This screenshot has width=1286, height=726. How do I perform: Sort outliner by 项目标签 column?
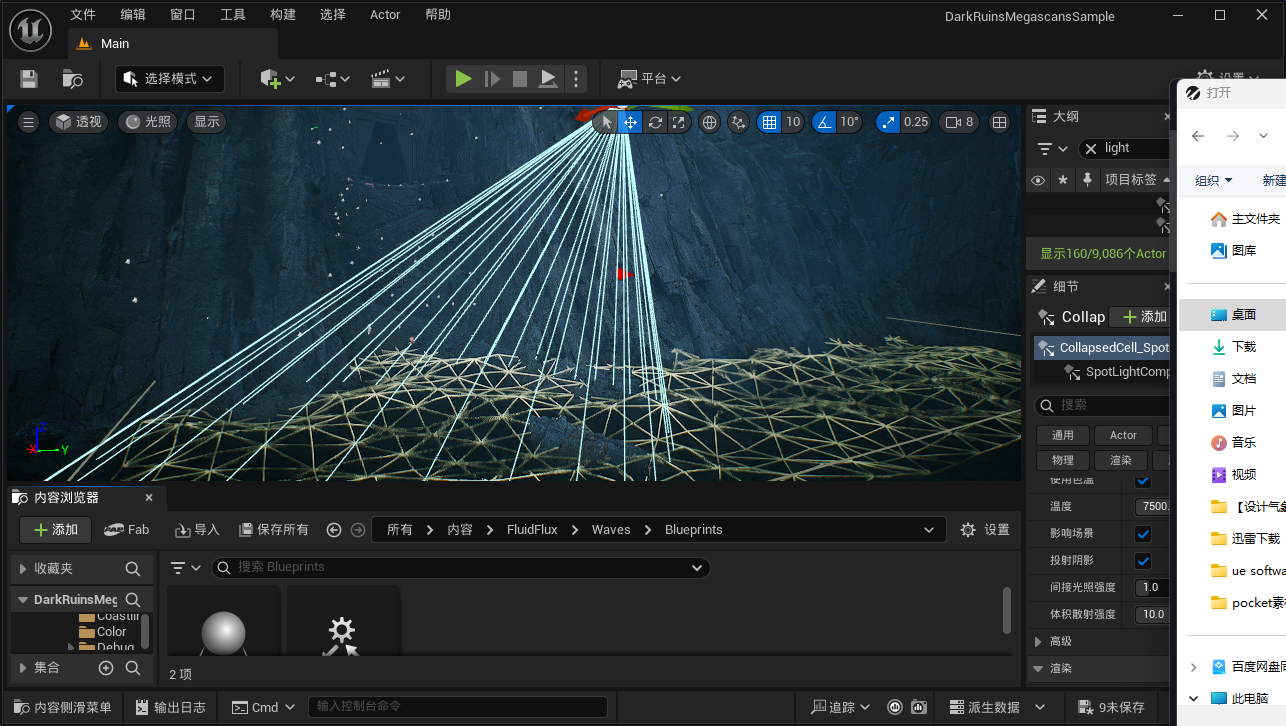[x=1130, y=180]
